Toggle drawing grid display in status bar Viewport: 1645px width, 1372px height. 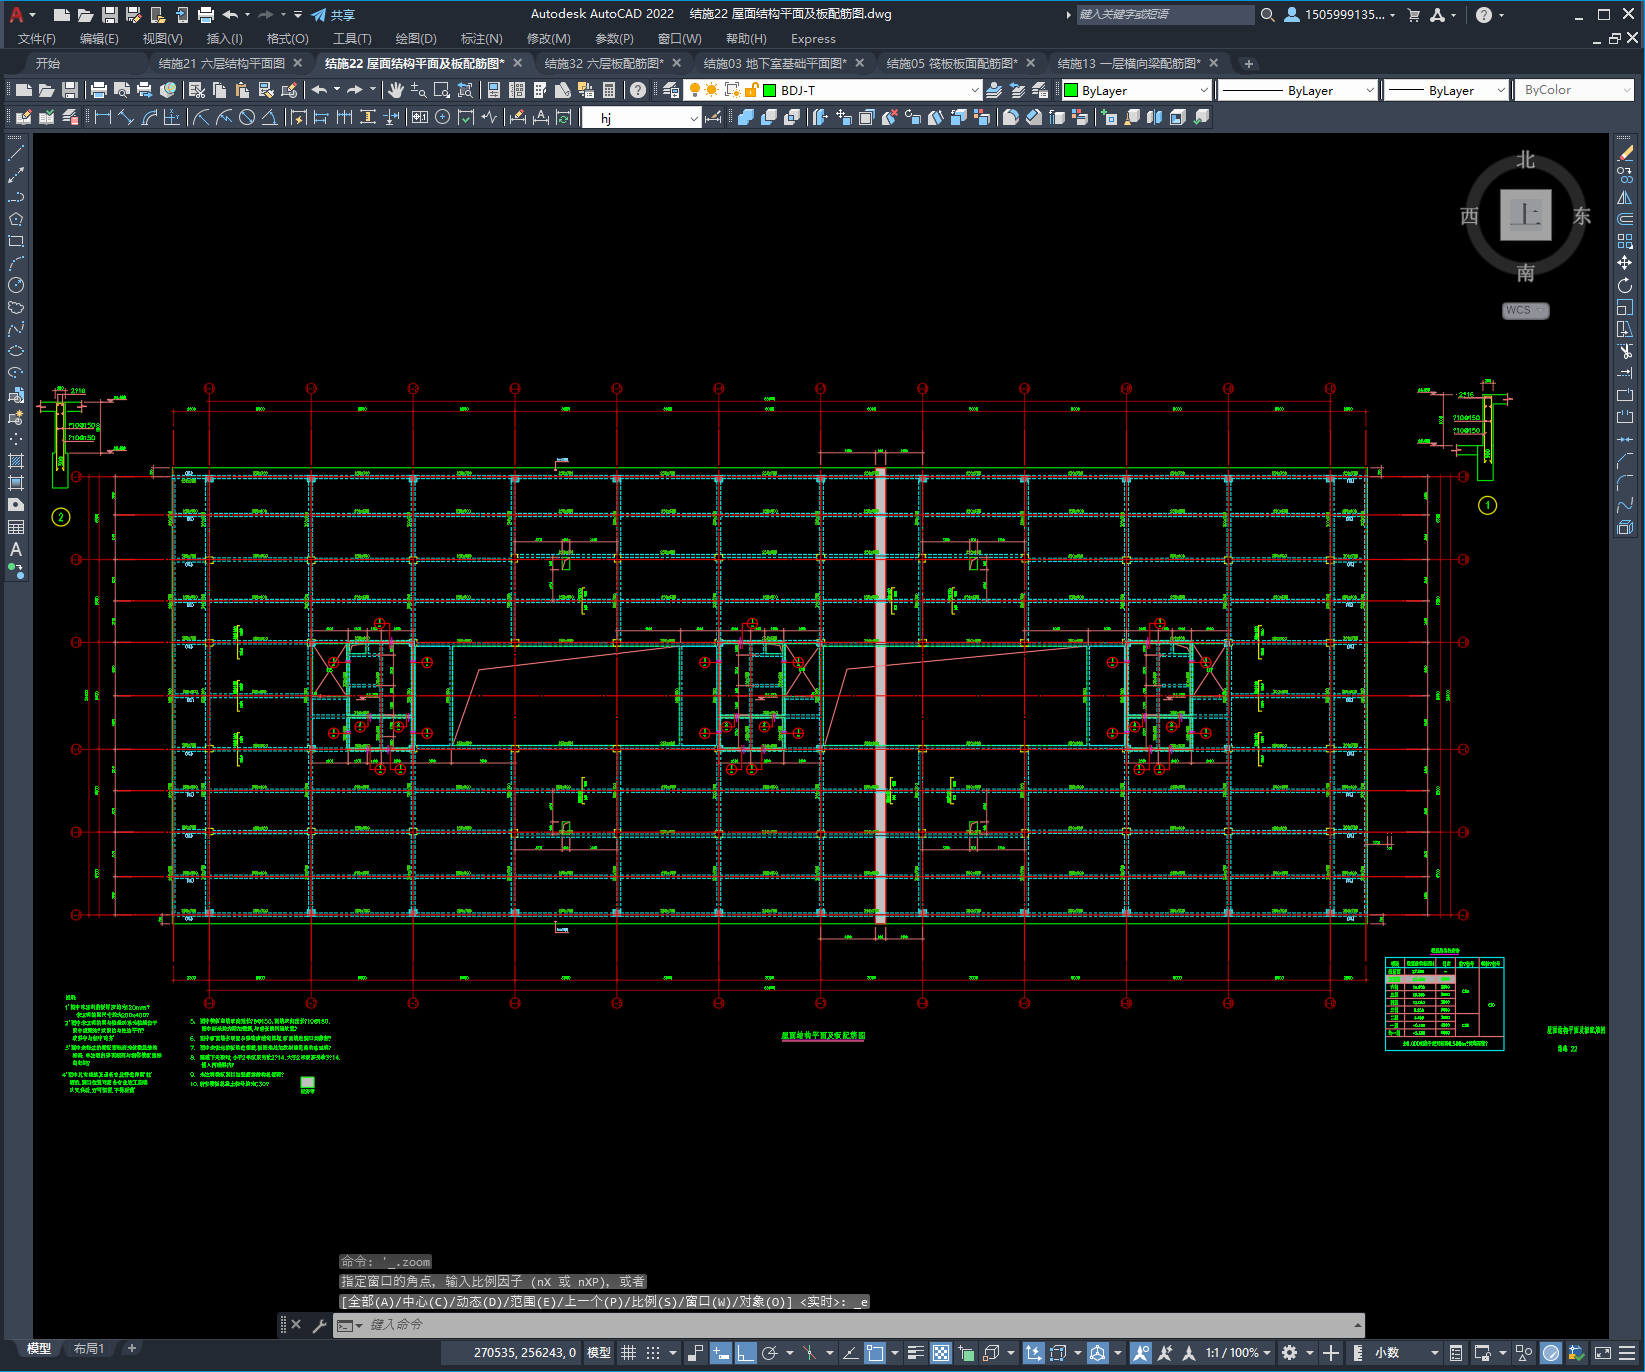[628, 1353]
